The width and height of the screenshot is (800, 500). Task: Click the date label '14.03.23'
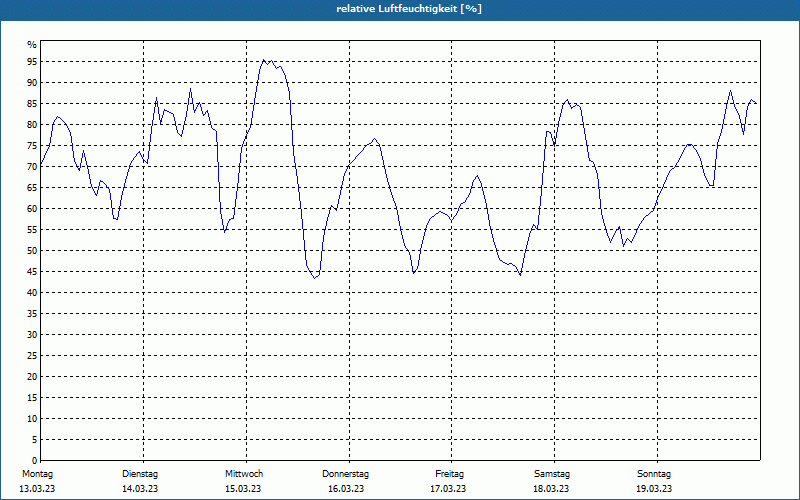pos(140,489)
